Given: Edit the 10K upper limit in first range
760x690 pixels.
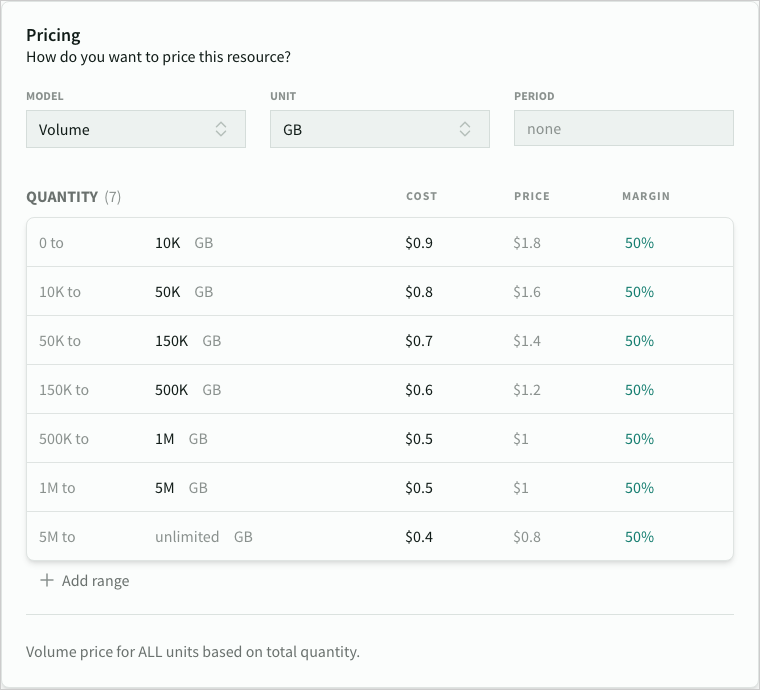Looking at the screenshot, I should 167,243.
